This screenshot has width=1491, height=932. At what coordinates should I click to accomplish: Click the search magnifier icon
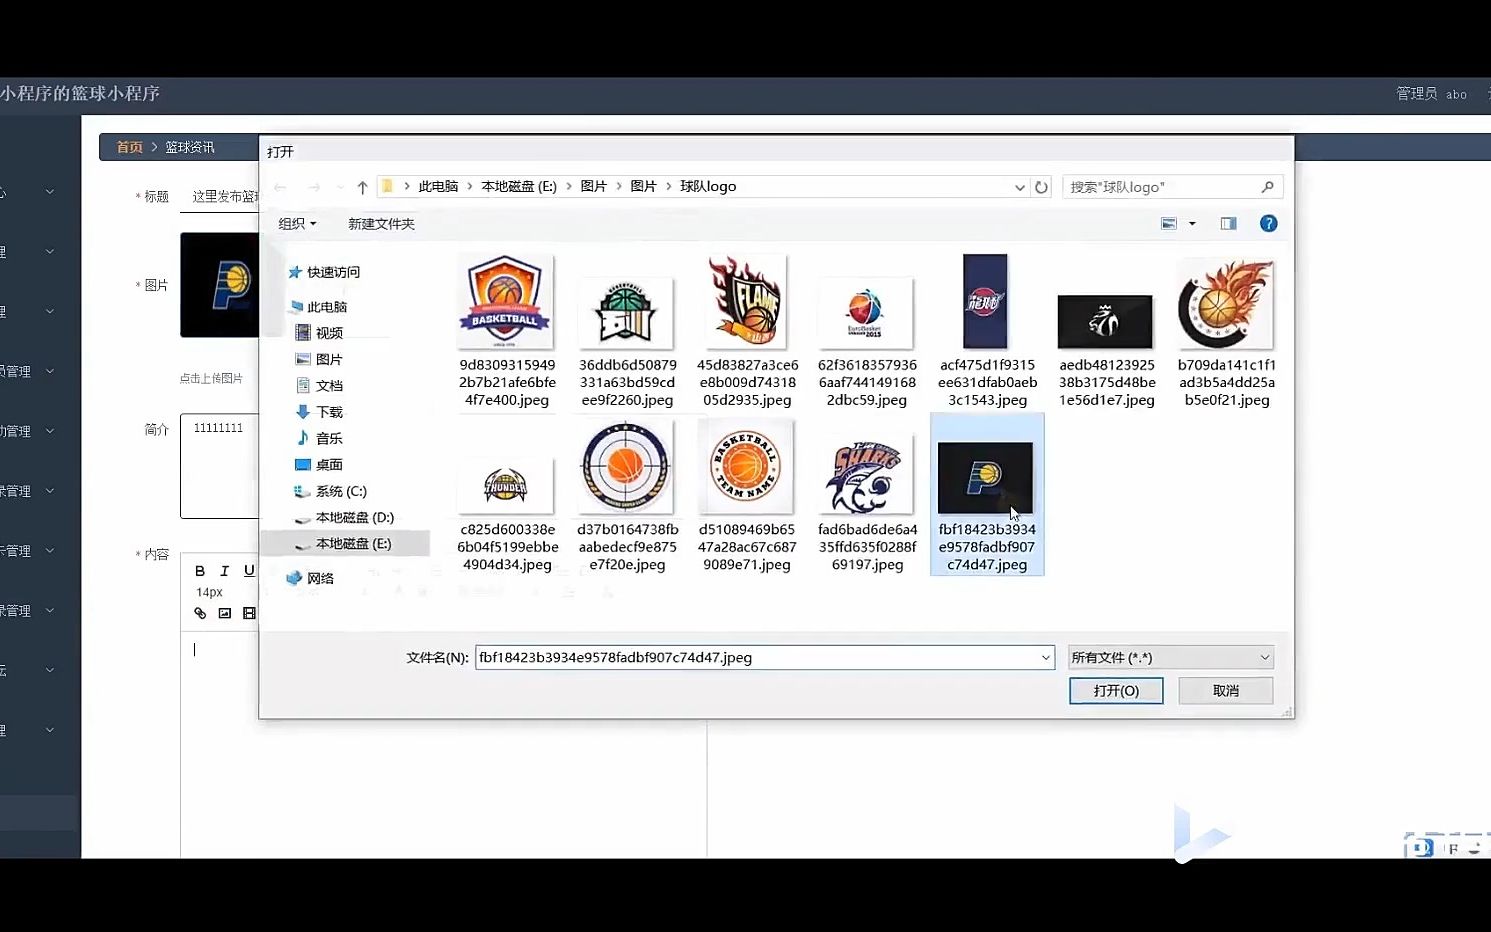(1267, 187)
